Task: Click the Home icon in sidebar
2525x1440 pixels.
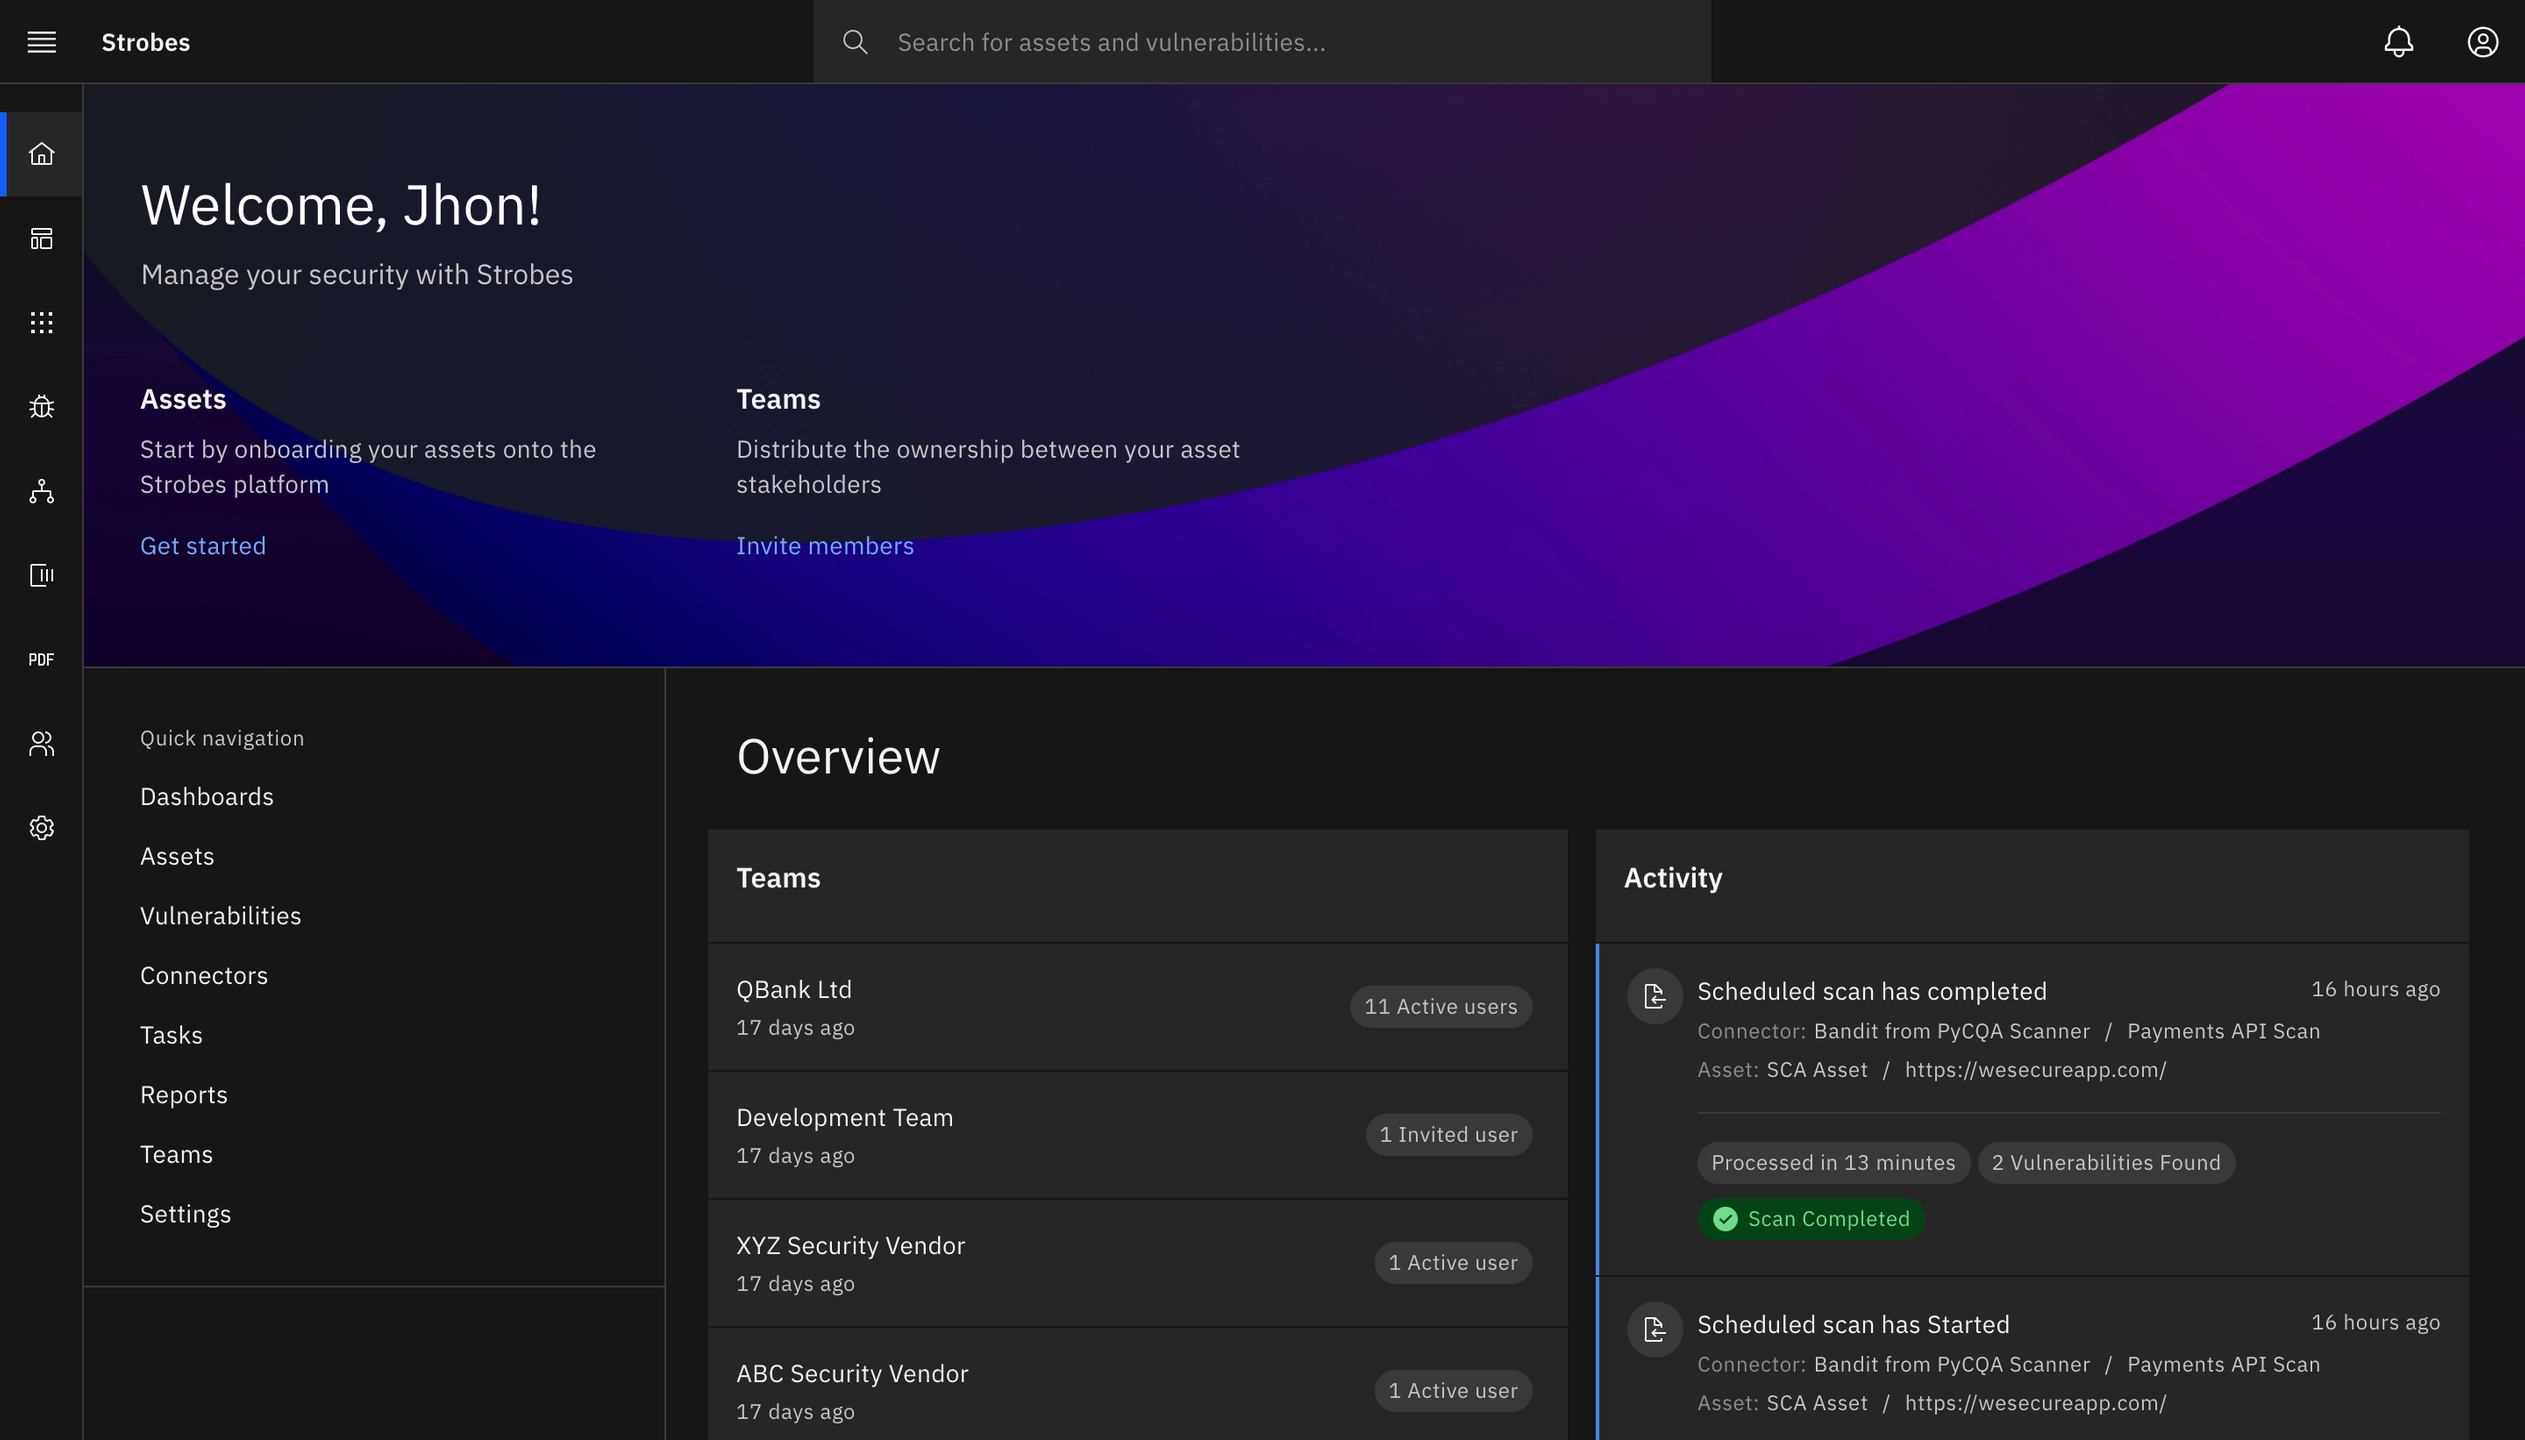Action: [x=41, y=154]
